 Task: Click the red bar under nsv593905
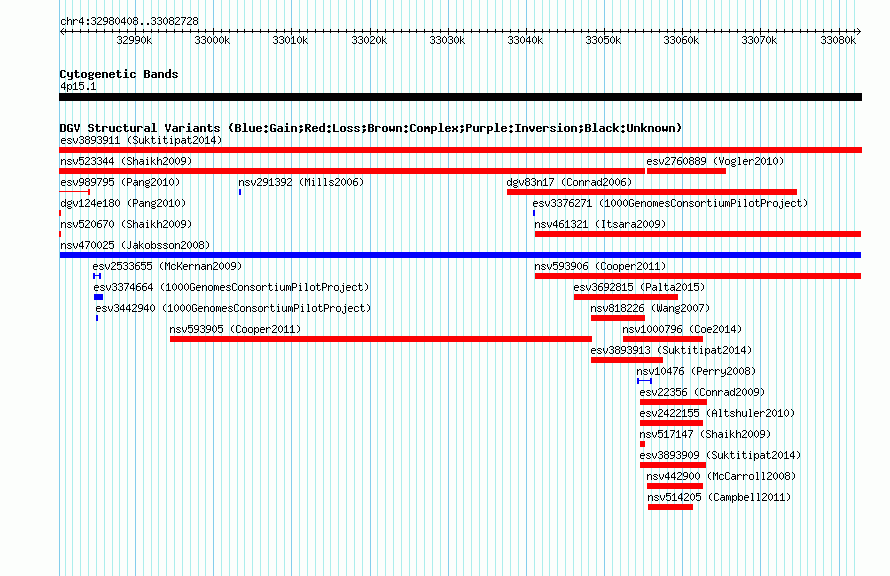(381, 339)
